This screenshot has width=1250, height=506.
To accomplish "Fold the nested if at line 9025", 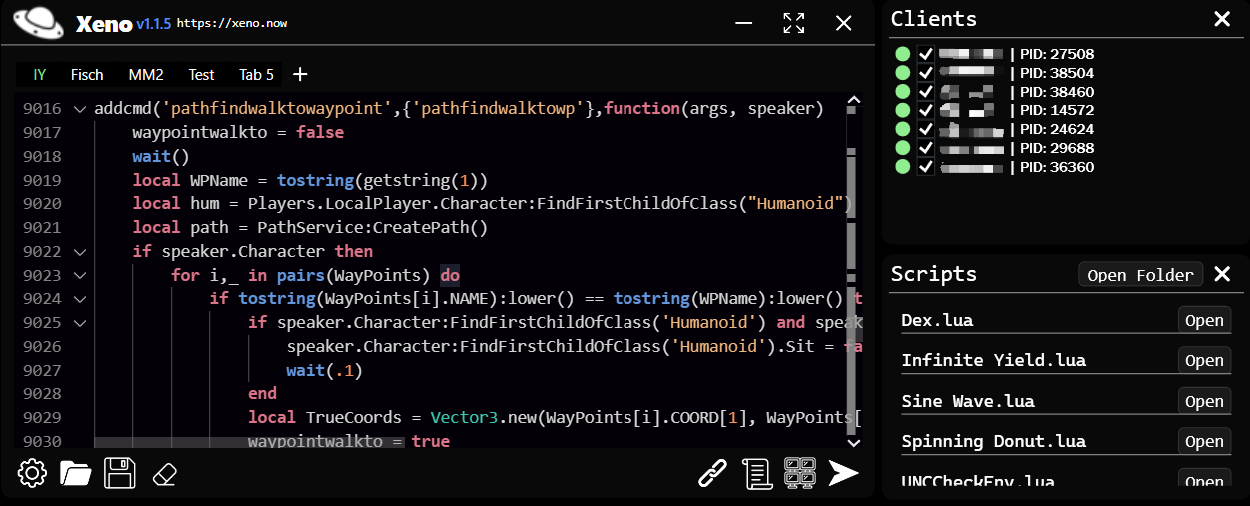I will point(80,323).
